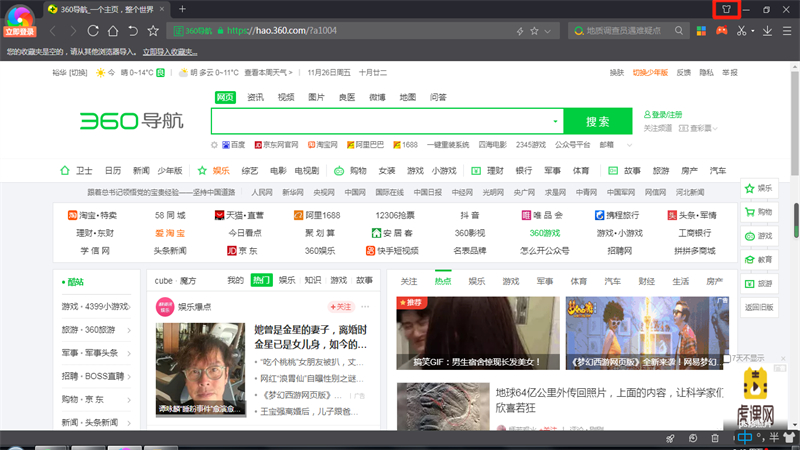Open the downloads arrow icon

click(x=767, y=31)
